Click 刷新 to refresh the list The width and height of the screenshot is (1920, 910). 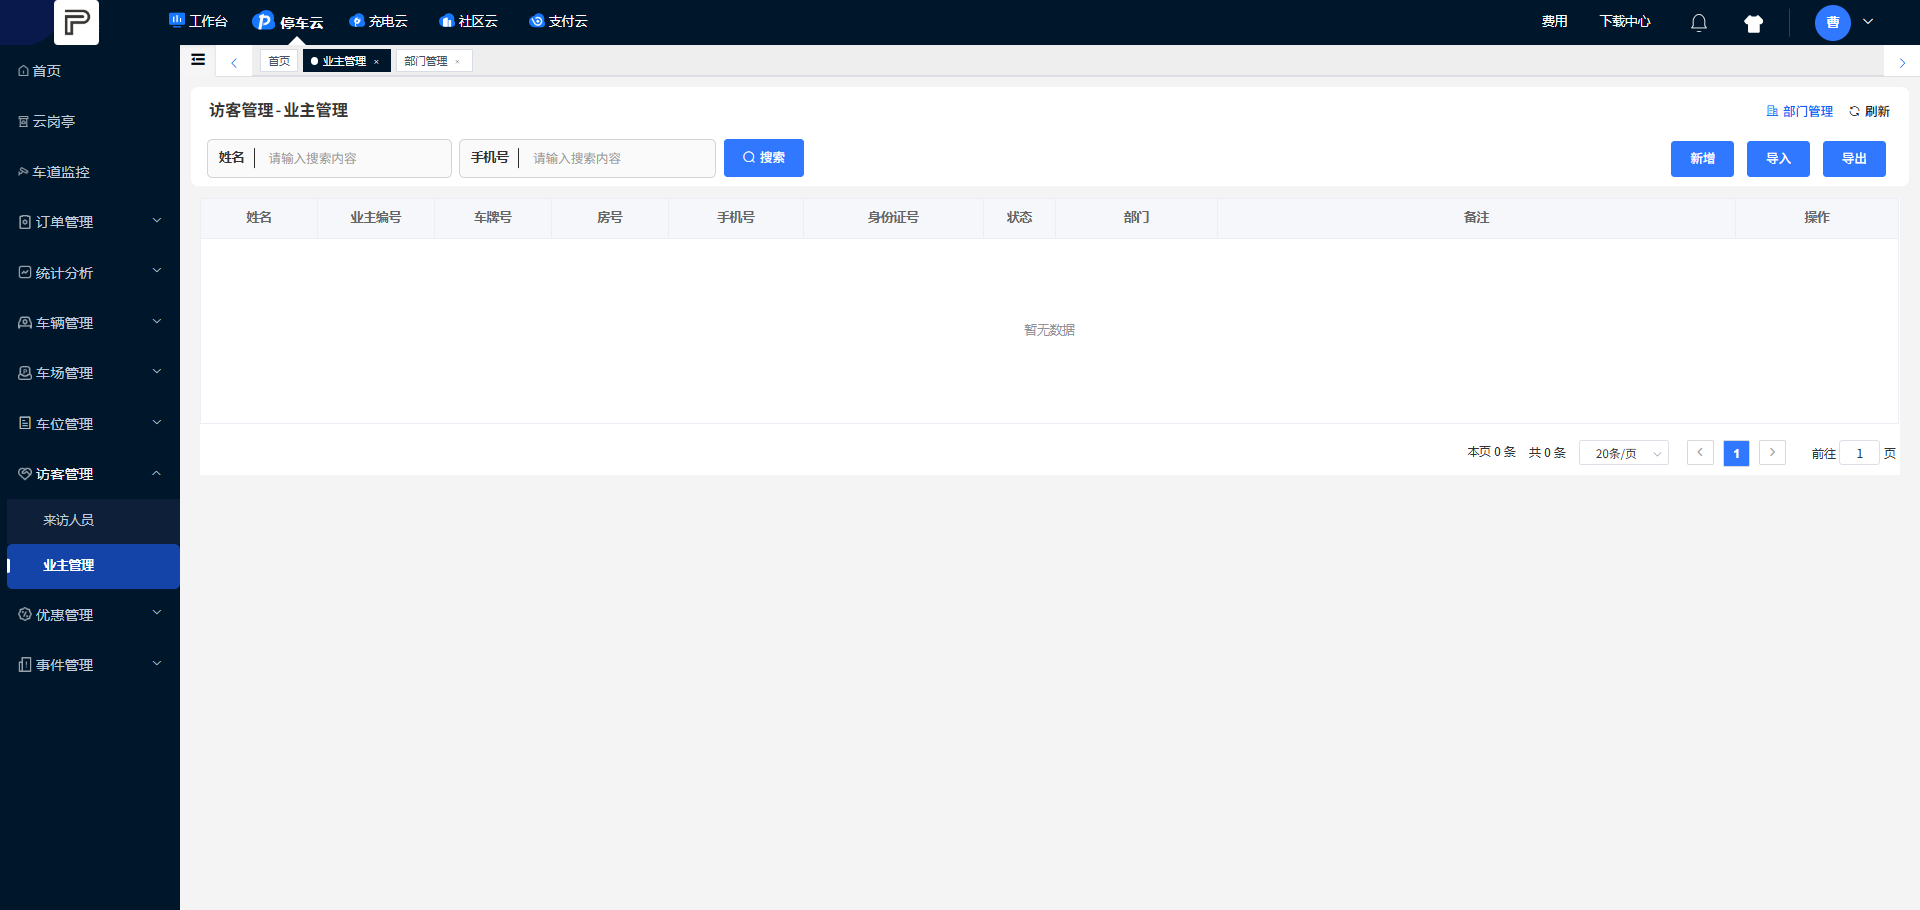1869,111
